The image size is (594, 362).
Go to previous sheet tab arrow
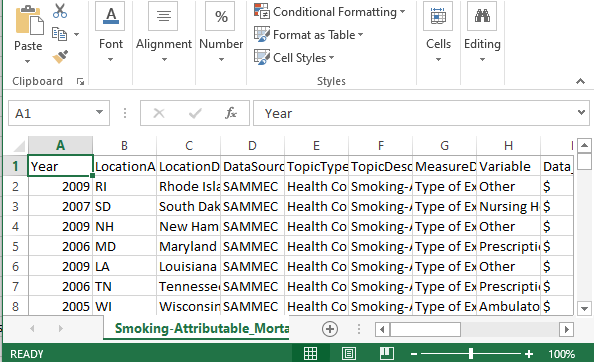[x=32, y=328]
